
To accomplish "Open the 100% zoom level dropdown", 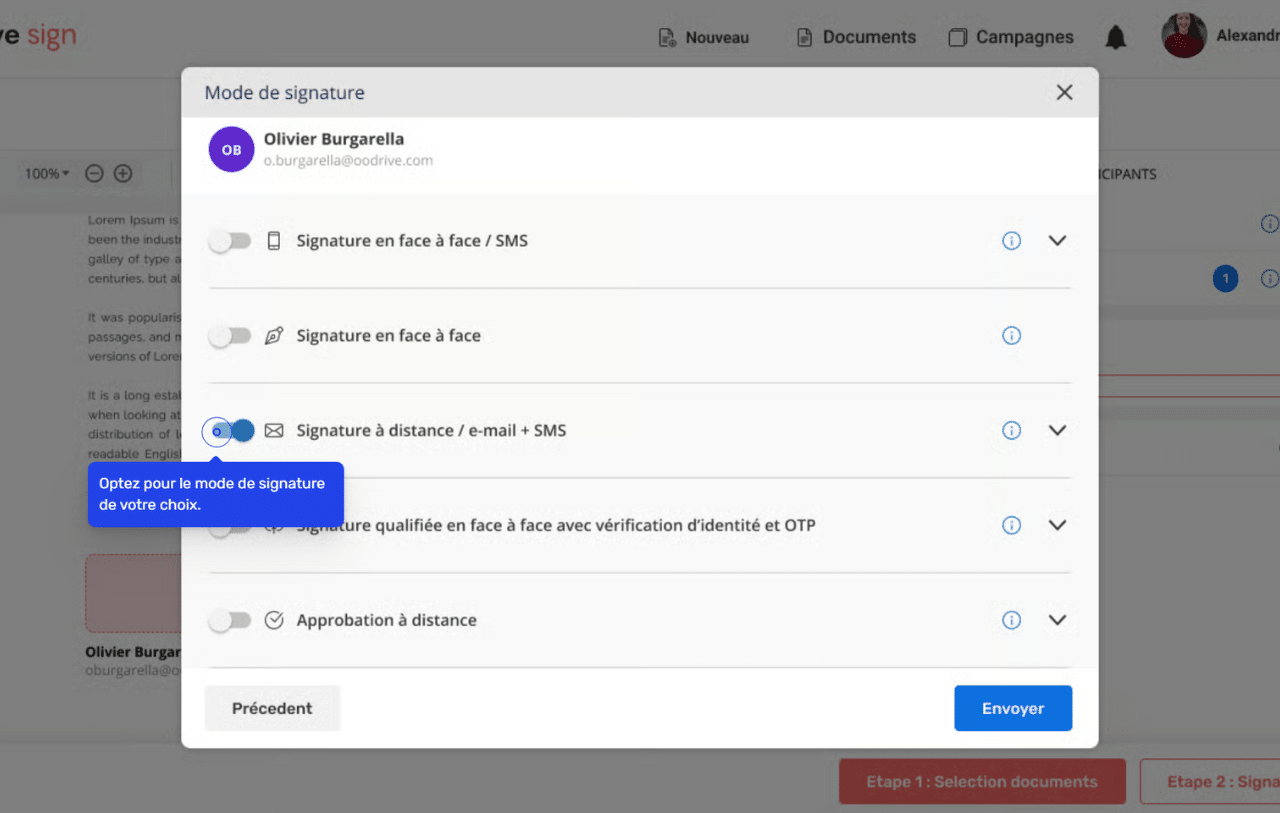I will coord(47,174).
